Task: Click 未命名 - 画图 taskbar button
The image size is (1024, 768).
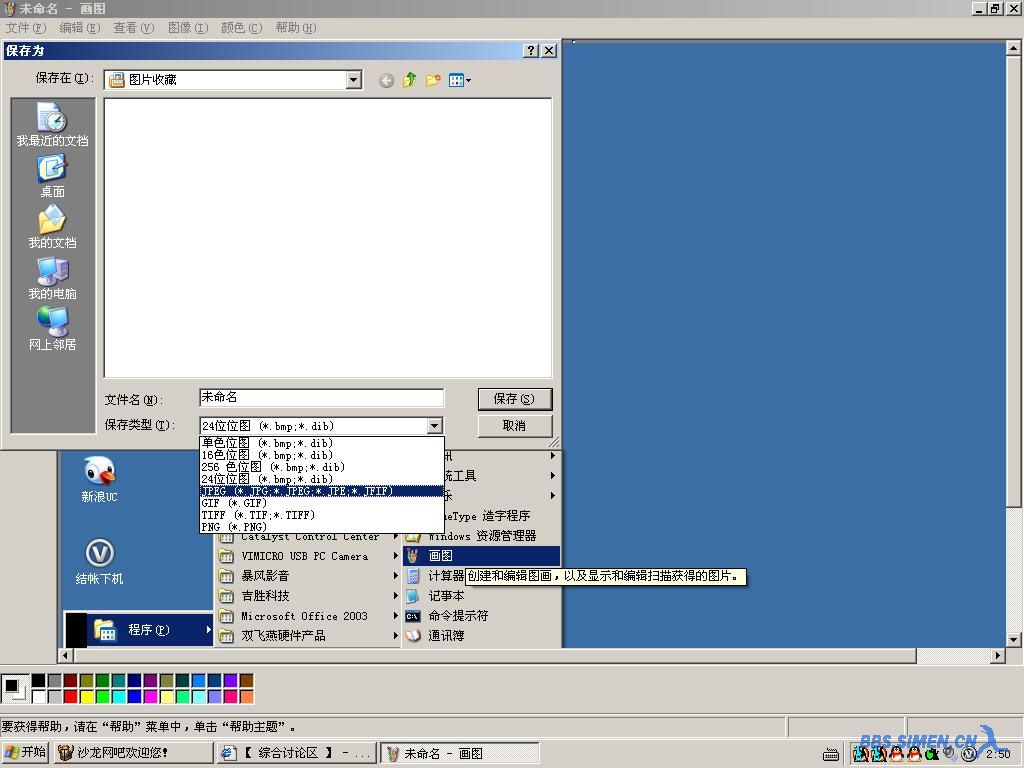Action: [460, 752]
